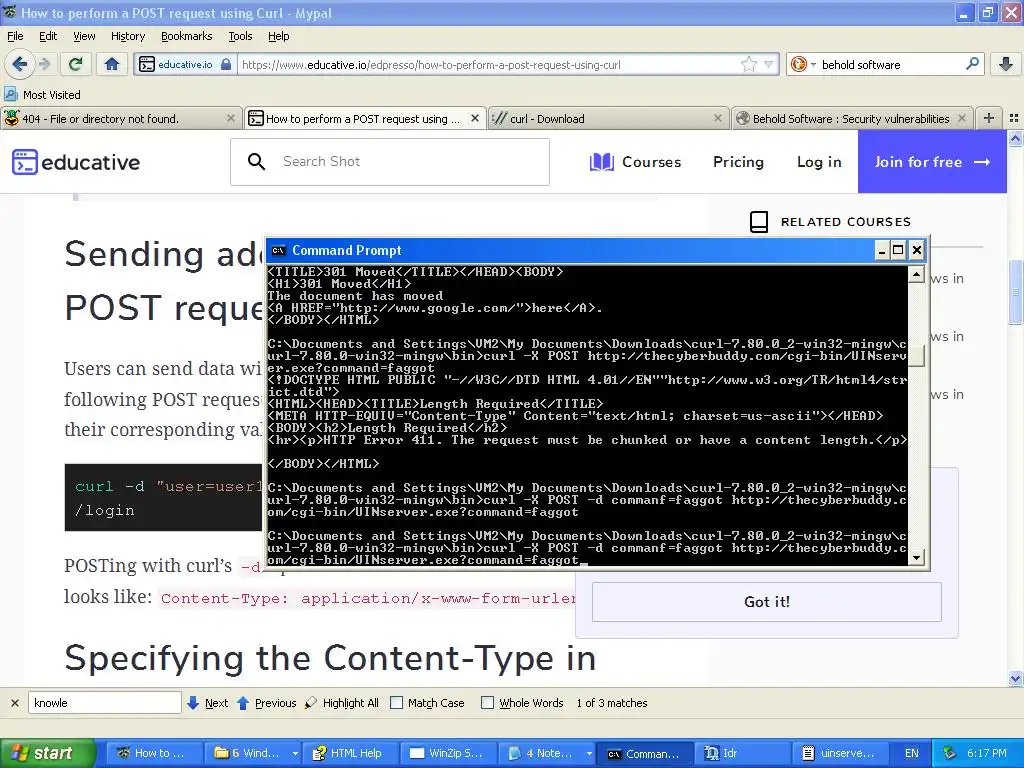This screenshot has width=1024, height=768.
Task: Click the search magnifier in browser search box
Action: pos(972,64)
